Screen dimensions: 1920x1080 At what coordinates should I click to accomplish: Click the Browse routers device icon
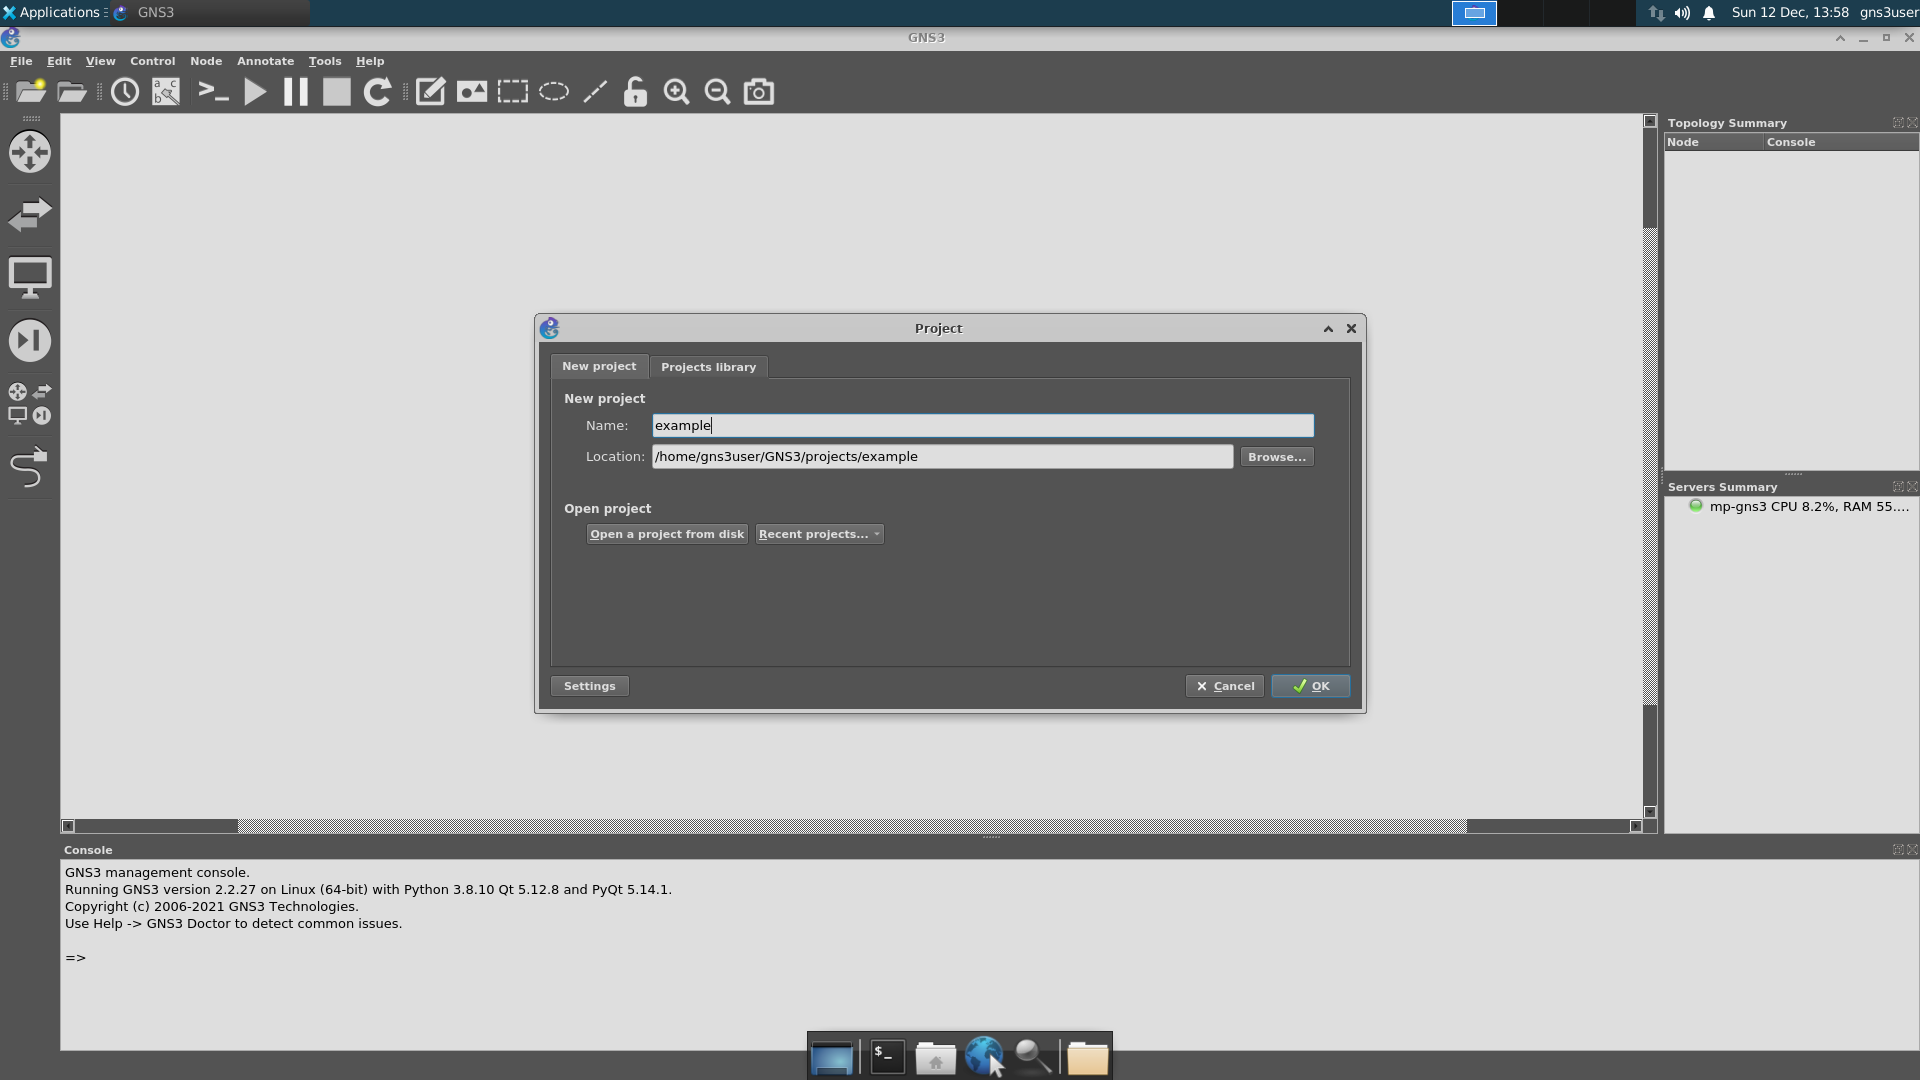coord(30,152)
